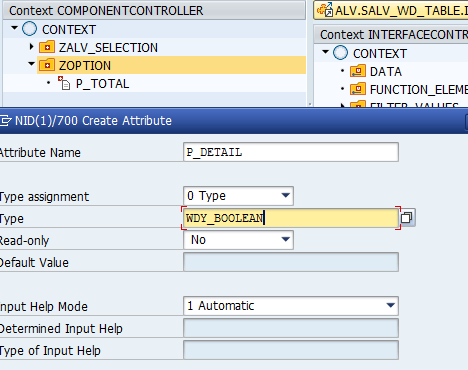Image resolution: width=468 pixels, height=370 pixels.
Task: Click the ALV.SALV_WD_TABLE component usage icon
Action: click(325, 10)
